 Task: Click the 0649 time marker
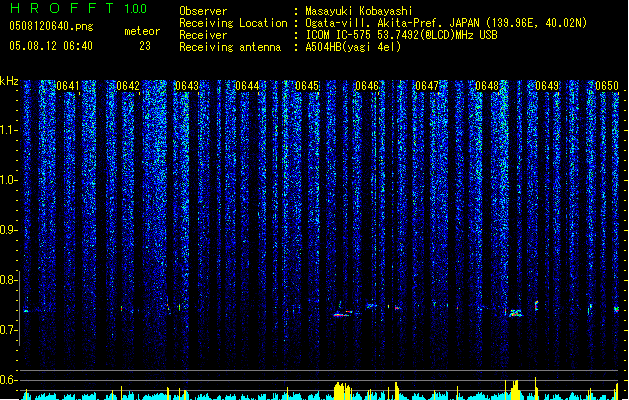547,86
